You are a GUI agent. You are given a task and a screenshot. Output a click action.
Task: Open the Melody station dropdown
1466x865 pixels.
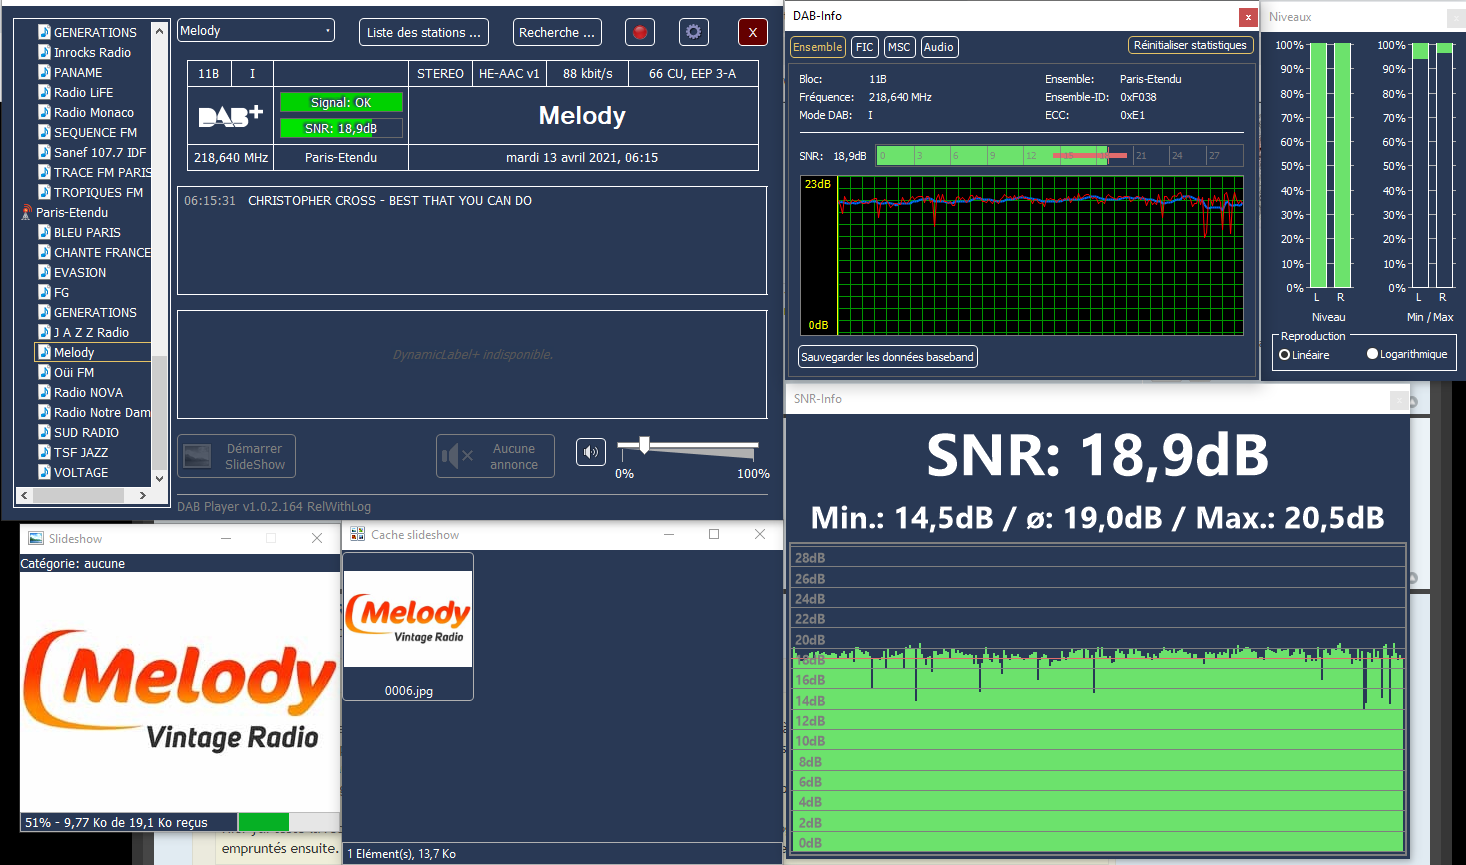click(256, 31)
